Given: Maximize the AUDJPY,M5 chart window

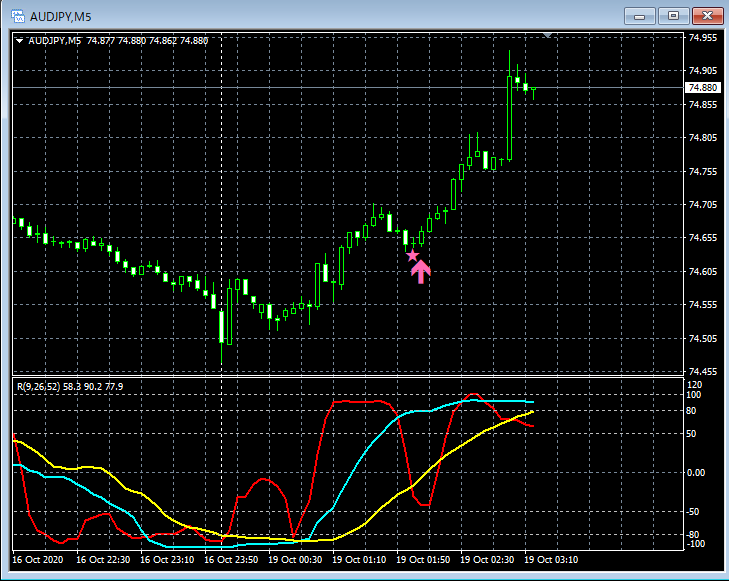Looking at the screenshot, I should coord(673,16).
